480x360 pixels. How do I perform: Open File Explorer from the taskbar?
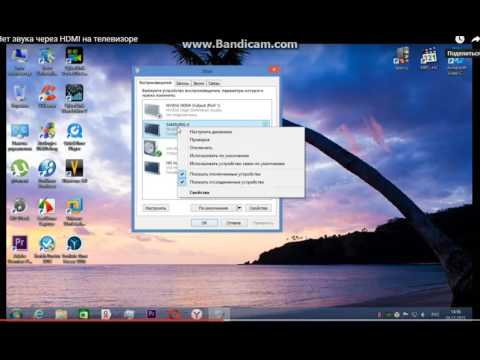61,314
